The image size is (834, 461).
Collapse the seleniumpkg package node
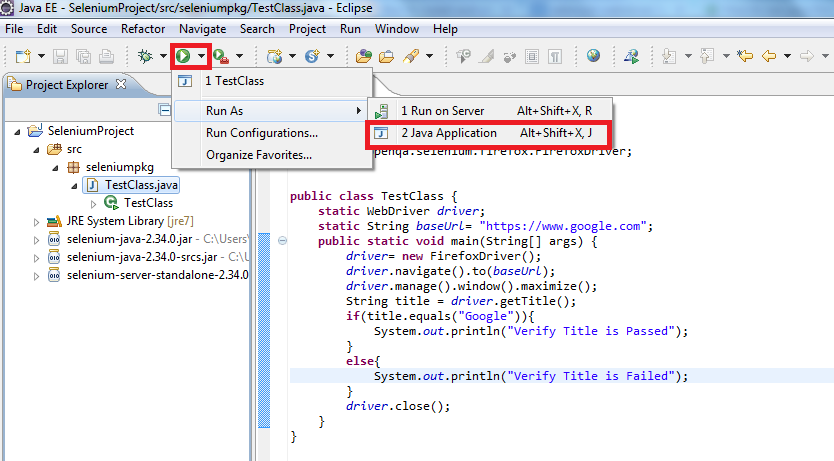tap(56, 168)
